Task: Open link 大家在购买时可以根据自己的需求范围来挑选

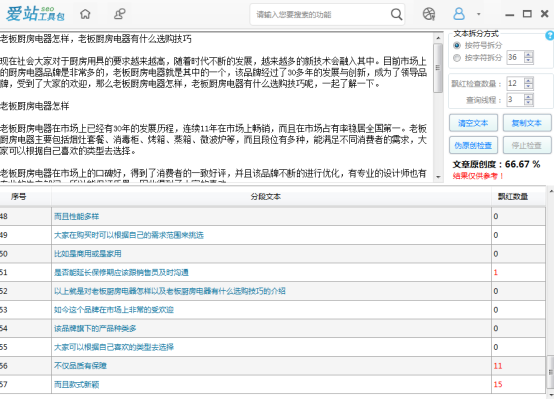Action: tap(129, 235)
